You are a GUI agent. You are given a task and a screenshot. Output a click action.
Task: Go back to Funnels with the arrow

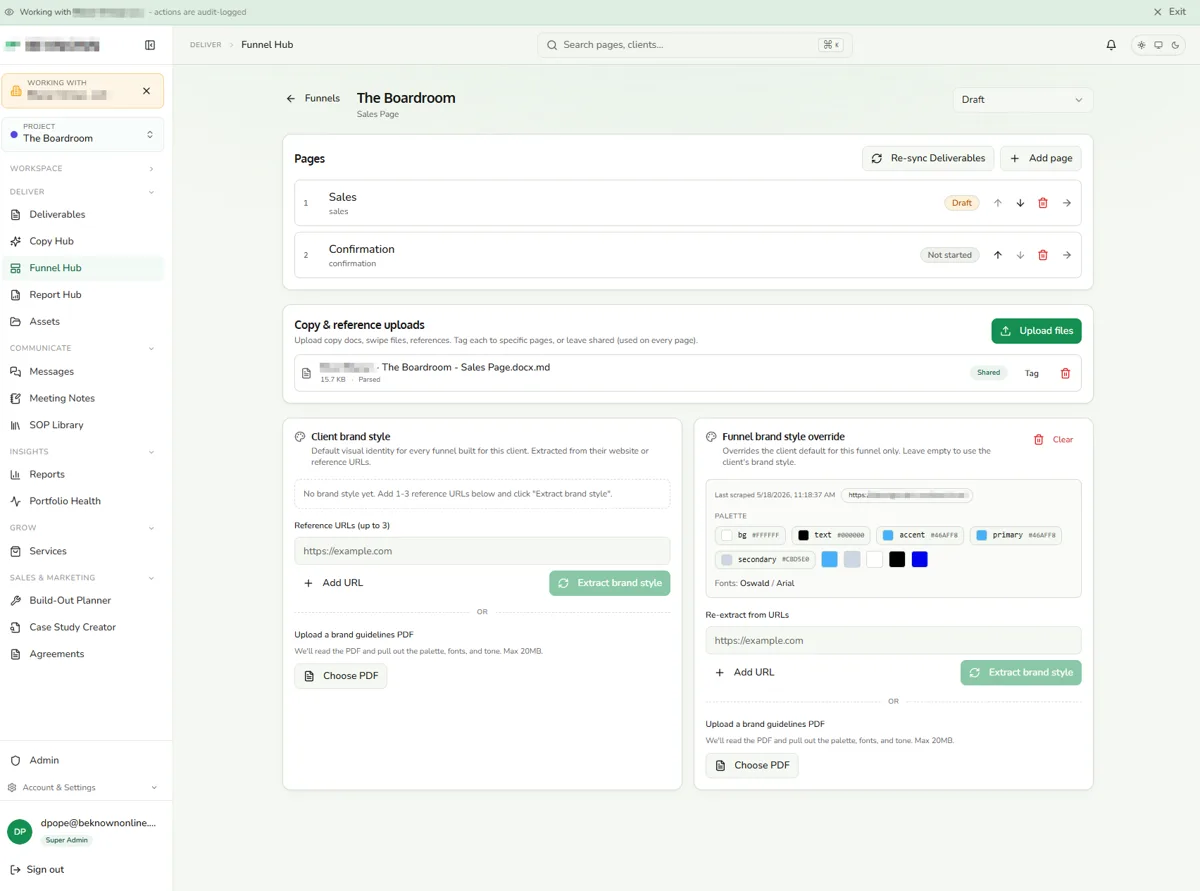[313, 98]
